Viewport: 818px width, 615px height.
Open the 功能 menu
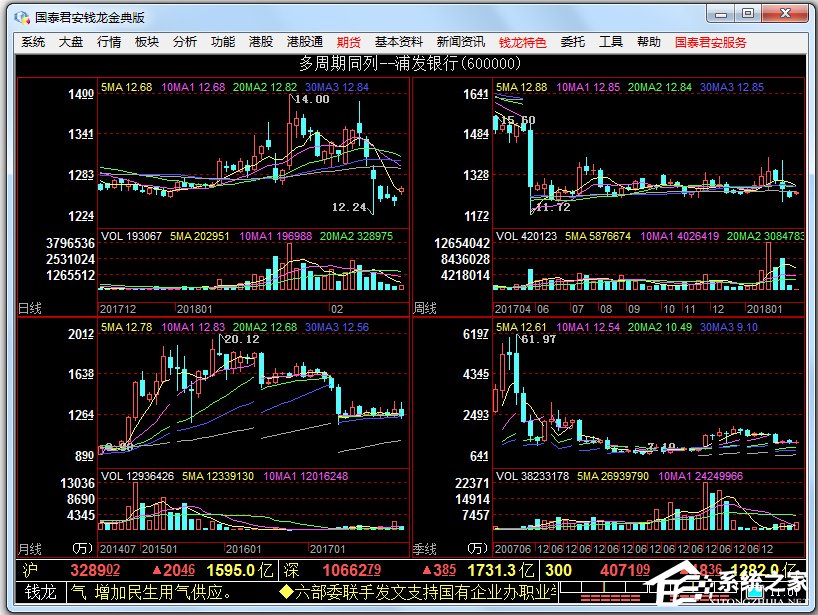(x=223, y=42)
